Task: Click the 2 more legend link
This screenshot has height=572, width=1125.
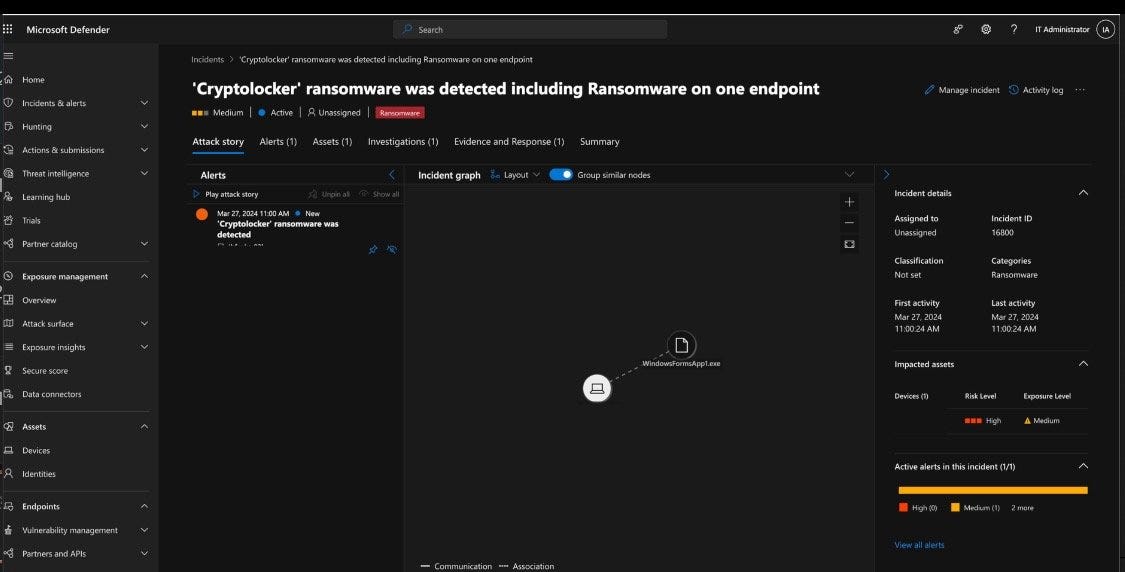Action: (1022, 507)
